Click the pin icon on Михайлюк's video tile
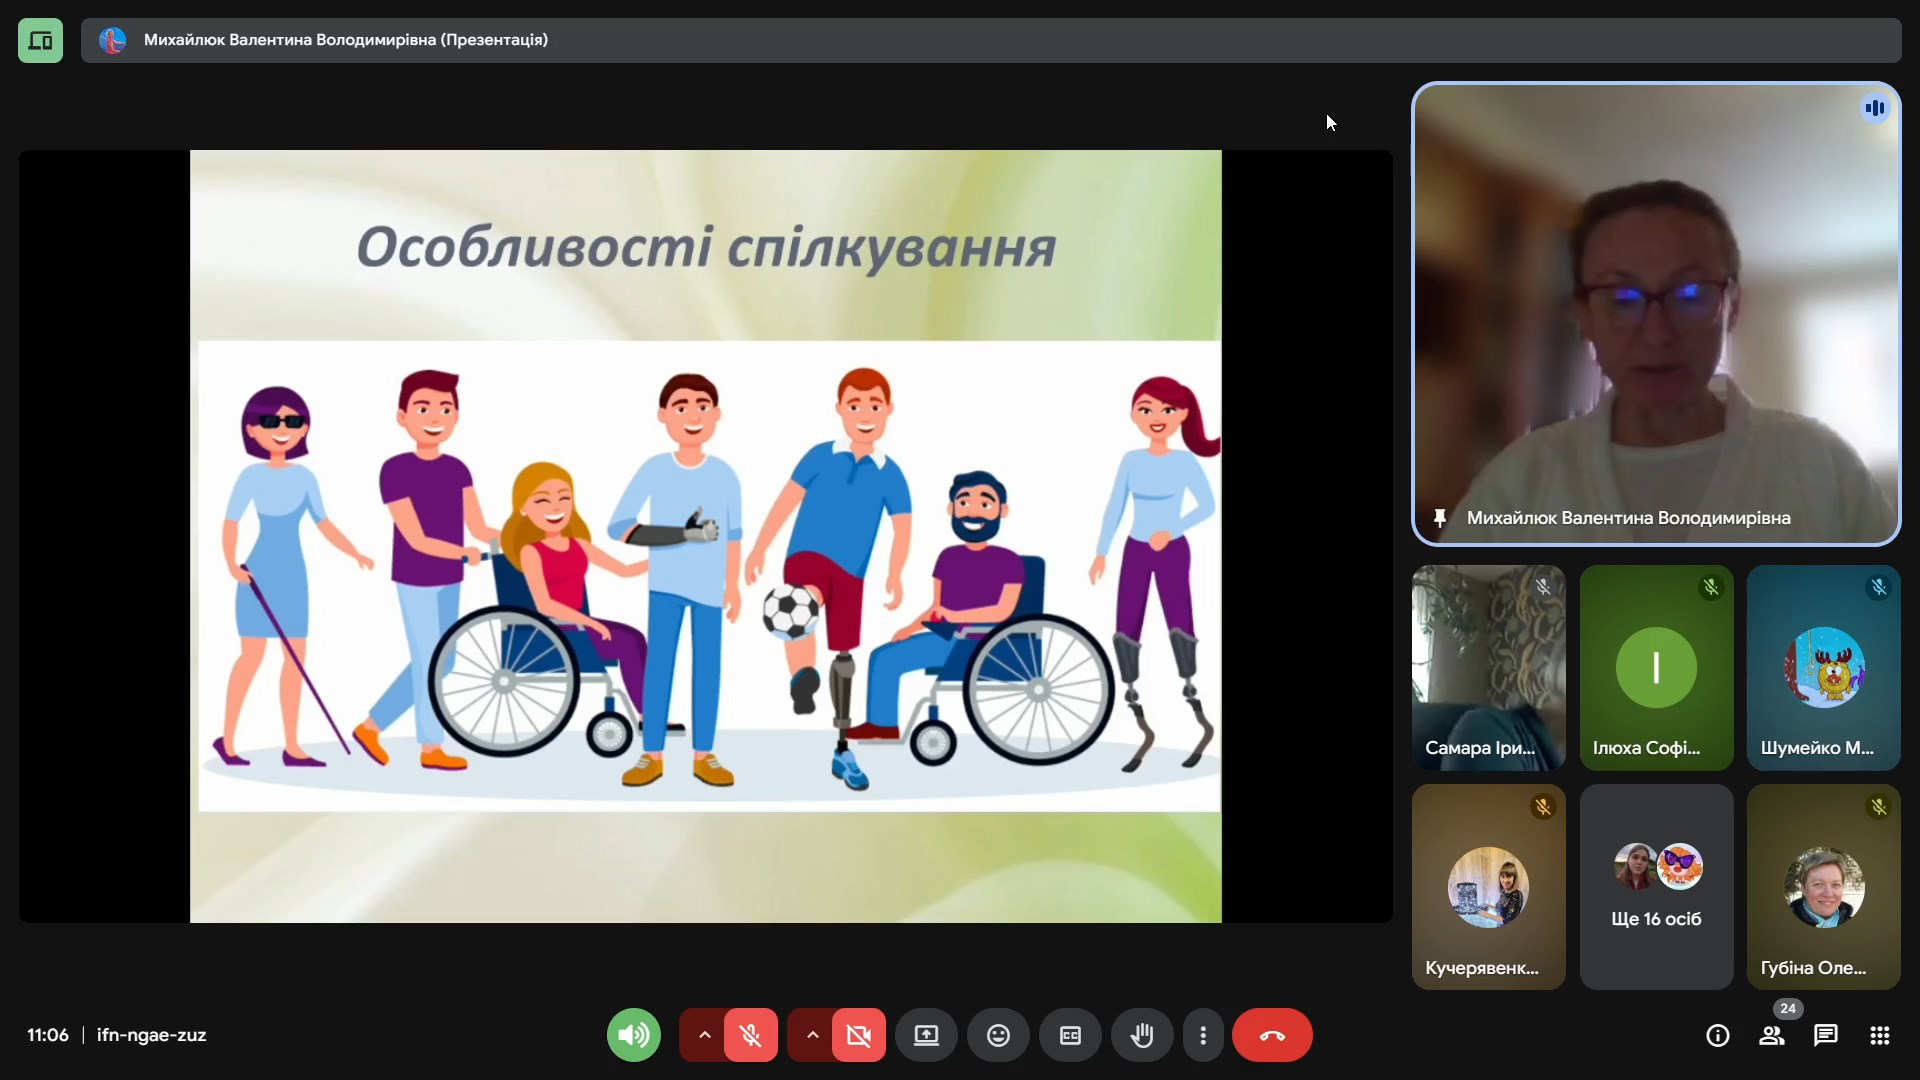Viewport: 1920px width, 1080px height. [x=1440, y=518]
